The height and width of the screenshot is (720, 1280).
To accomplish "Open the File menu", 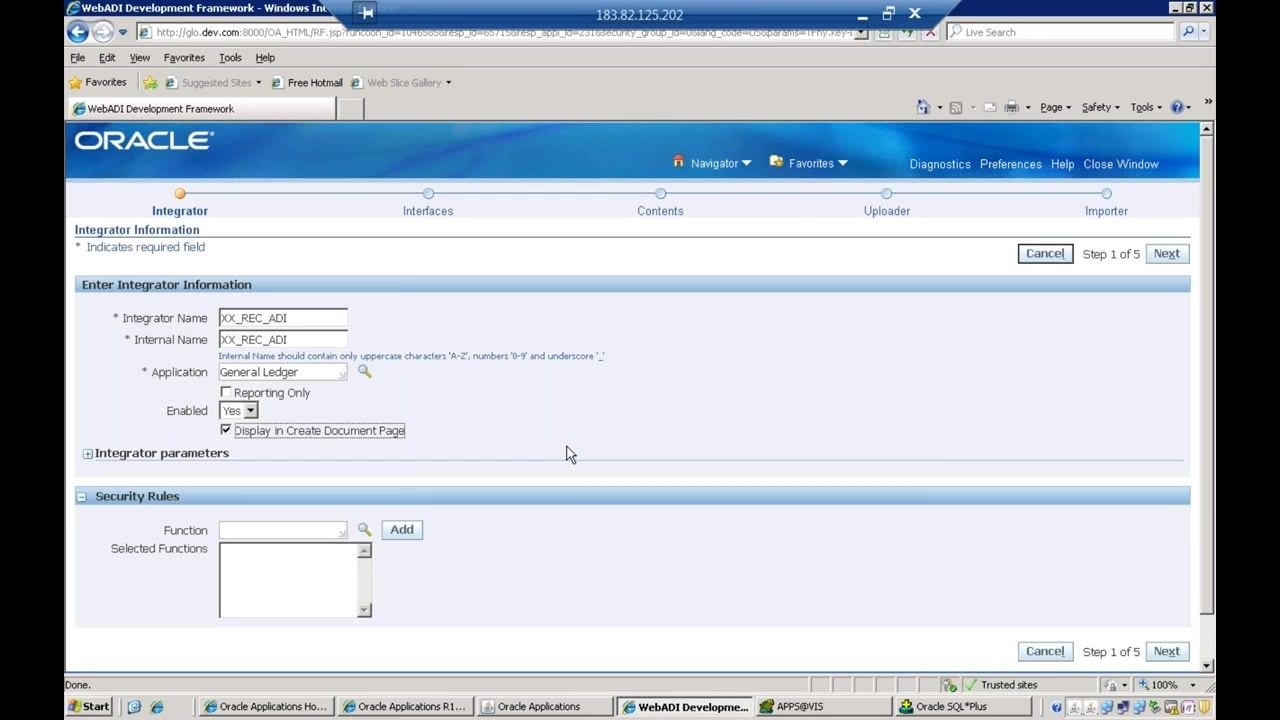I will coord(77,58).
